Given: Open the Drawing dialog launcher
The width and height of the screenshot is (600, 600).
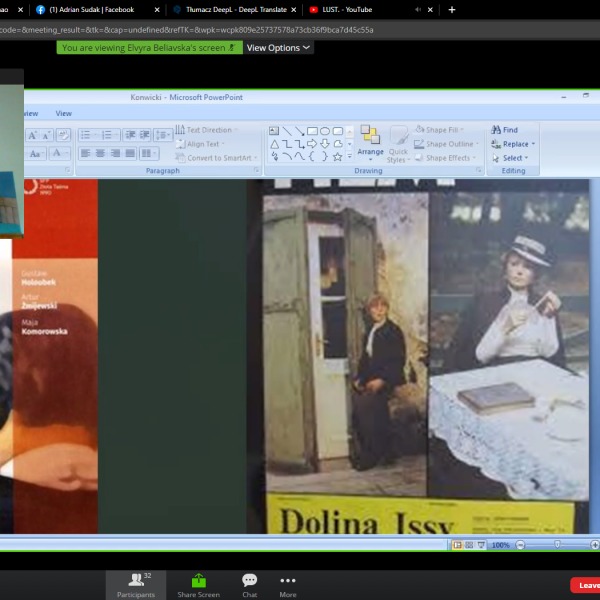Looking at the screenshot, I should pos(479,170).
